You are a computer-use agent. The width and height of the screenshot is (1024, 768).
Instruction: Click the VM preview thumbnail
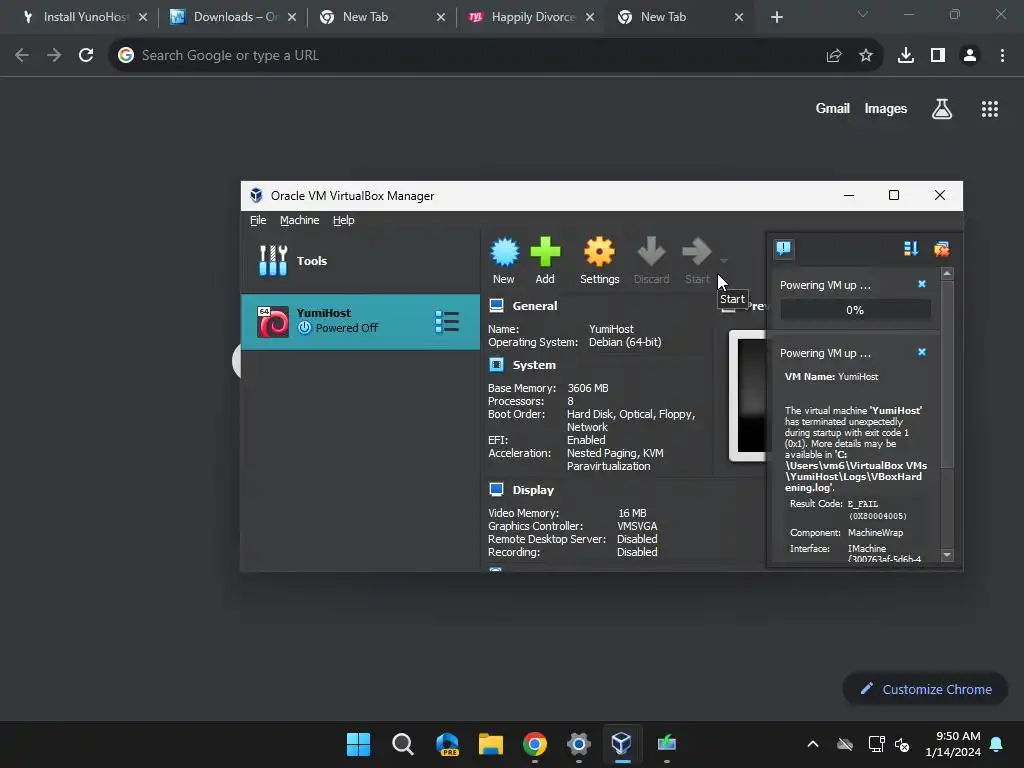point(748,396)
